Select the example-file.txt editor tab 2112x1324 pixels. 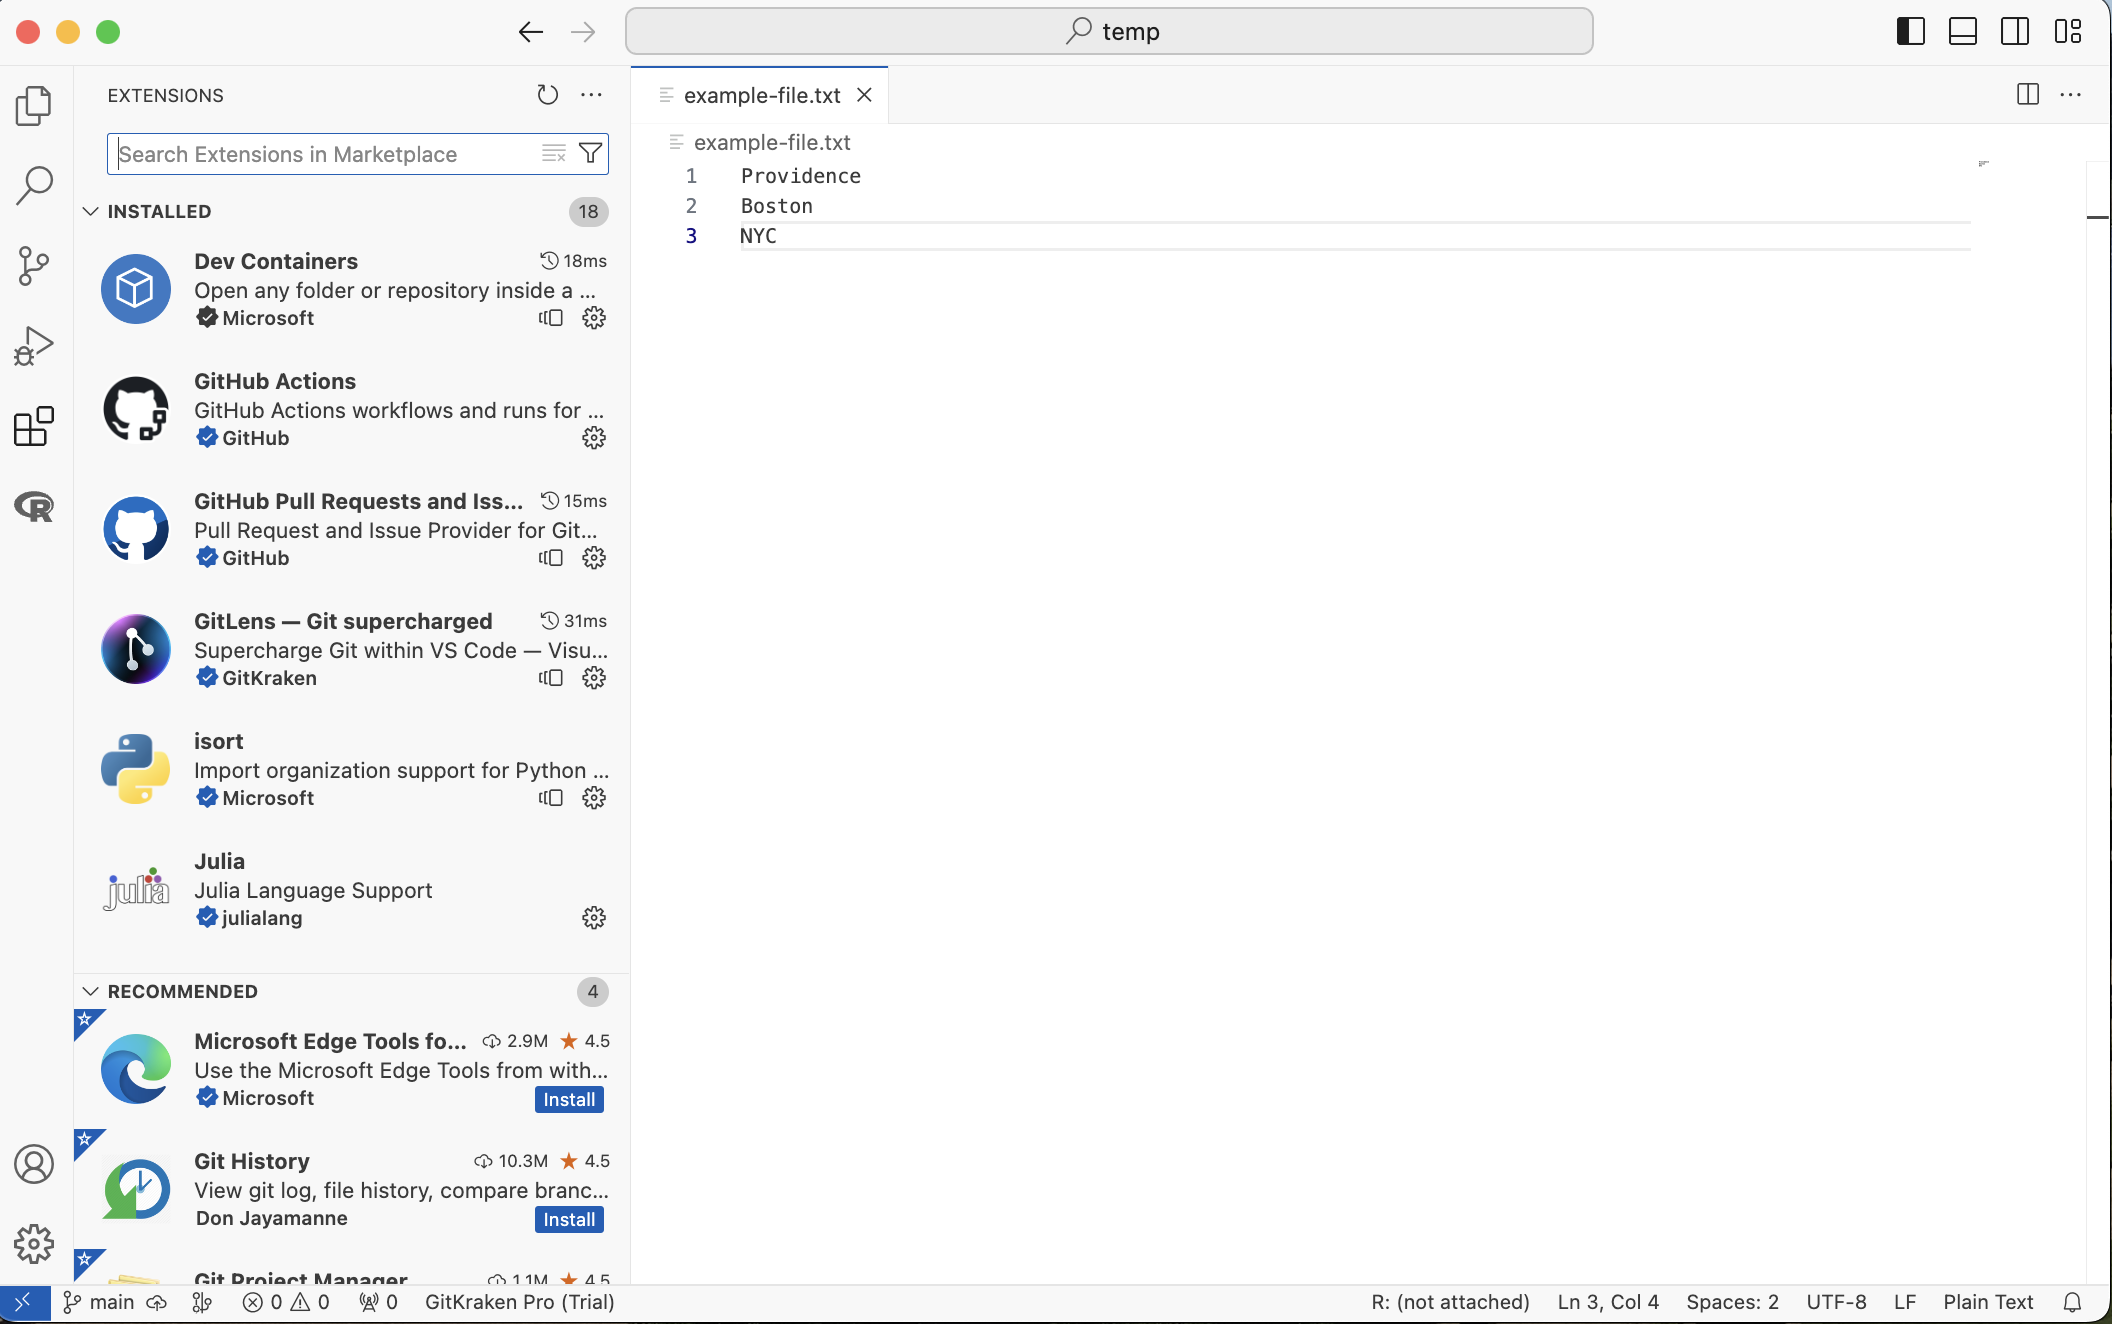pyautogui.click(x=761, y=95)
